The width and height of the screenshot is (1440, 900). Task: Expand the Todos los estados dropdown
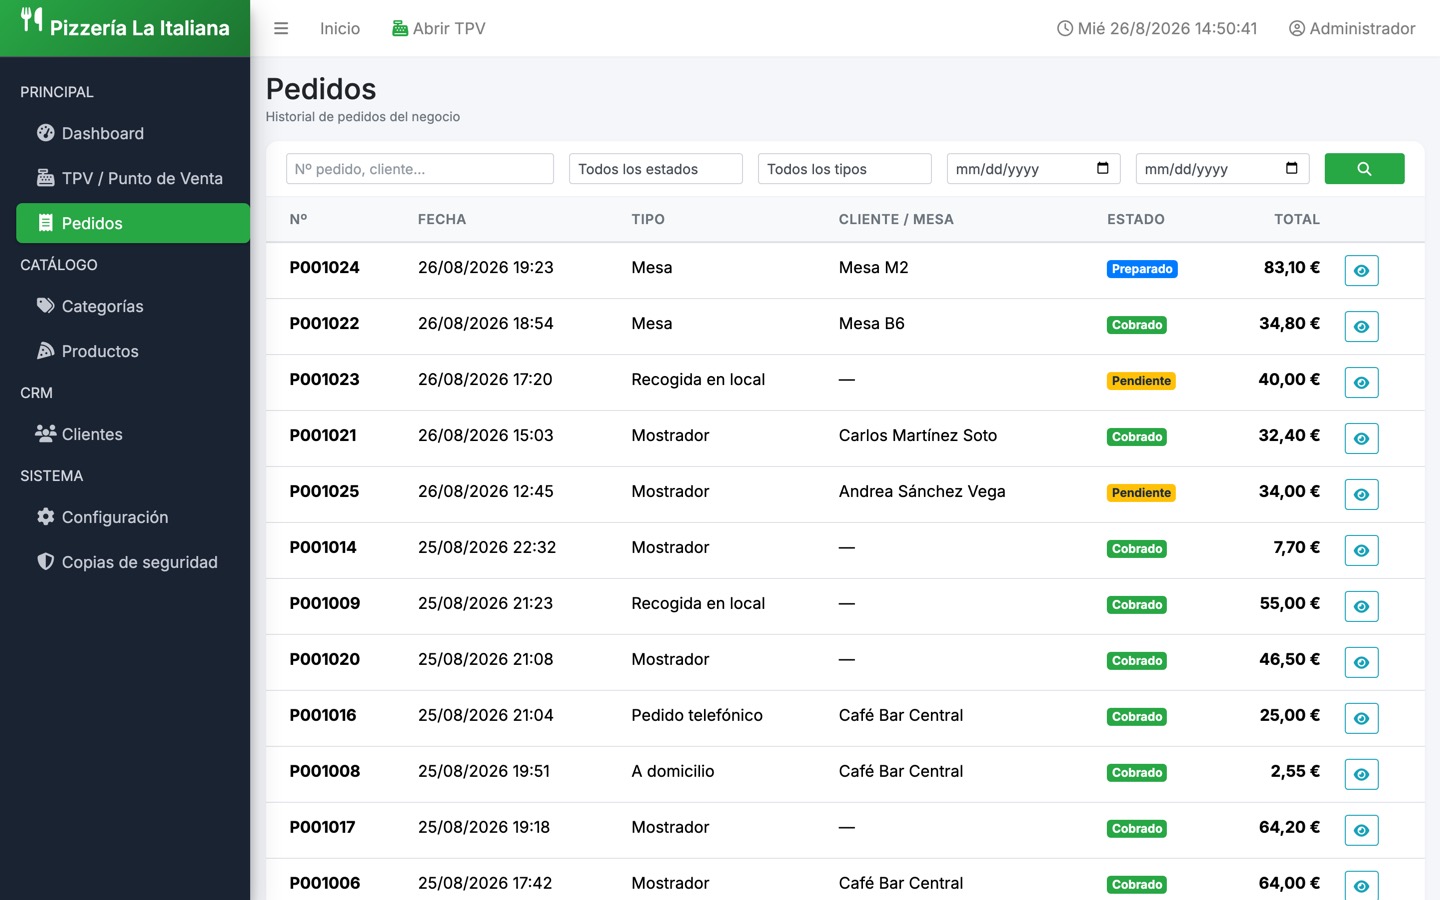(656, 169)
